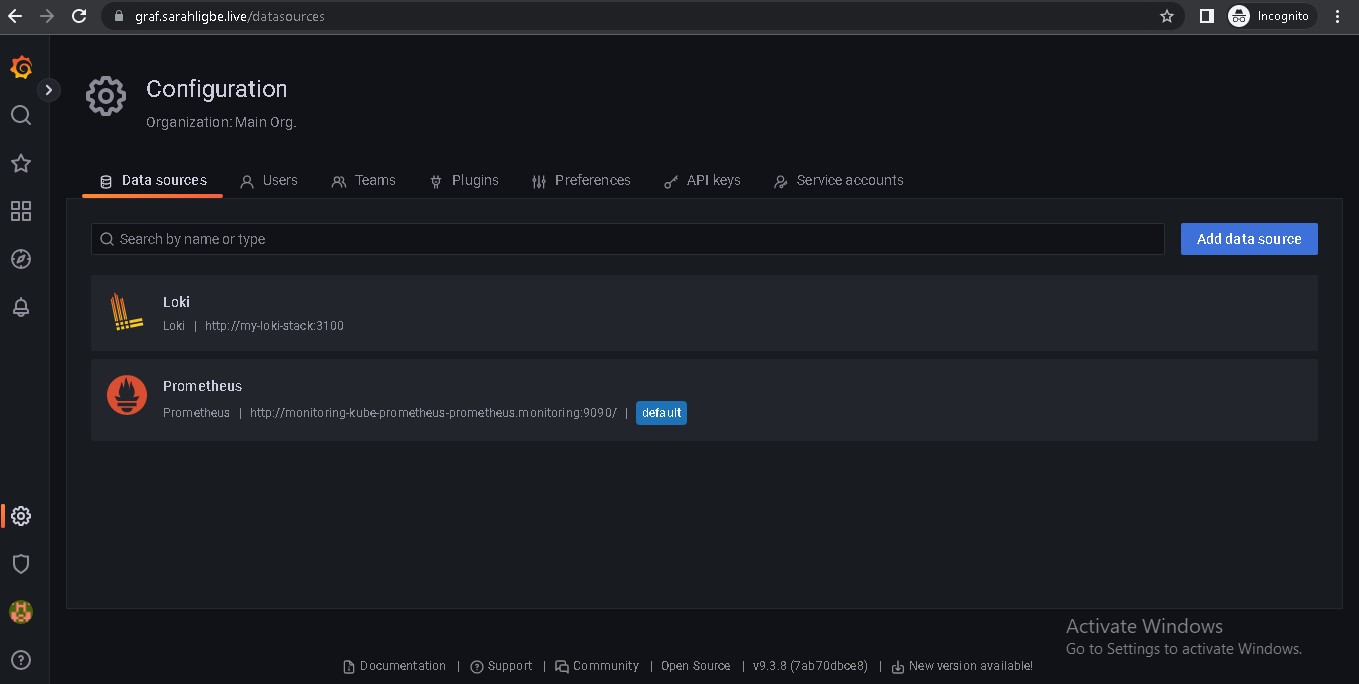Toggle the browser side panel icon
Screen dimensions: 1359x684
coord(1206,16)
